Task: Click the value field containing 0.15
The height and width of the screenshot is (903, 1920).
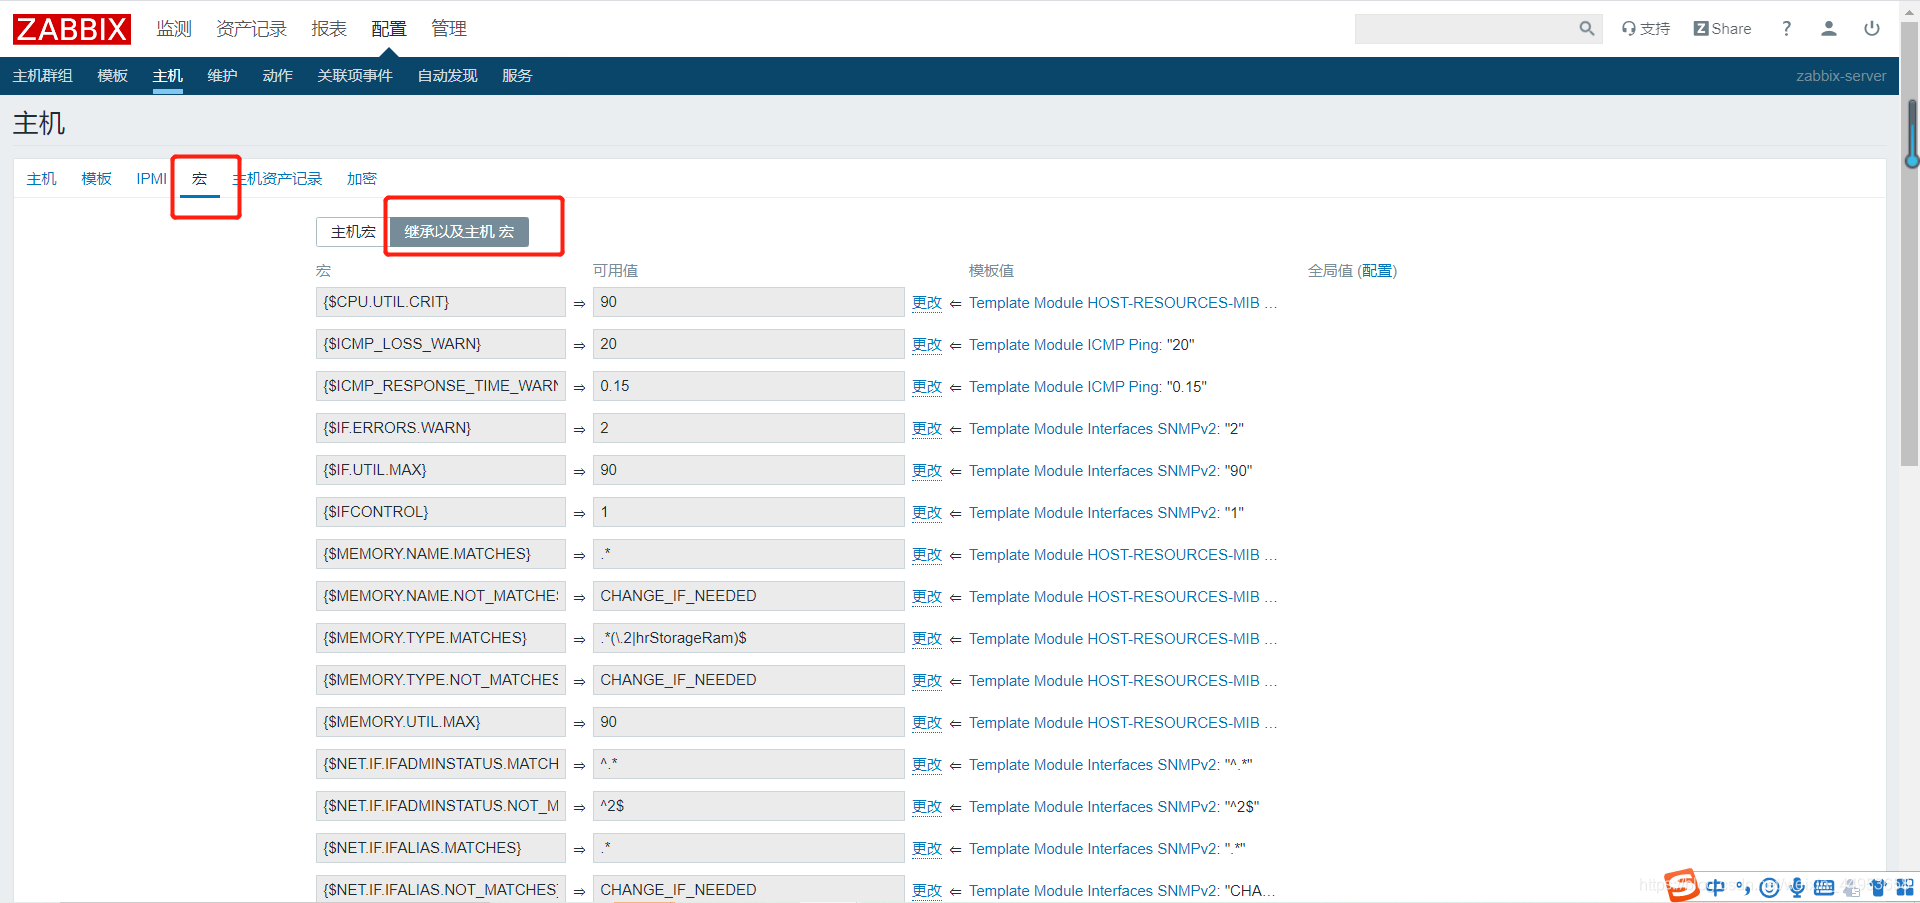Action: [748, 386]
